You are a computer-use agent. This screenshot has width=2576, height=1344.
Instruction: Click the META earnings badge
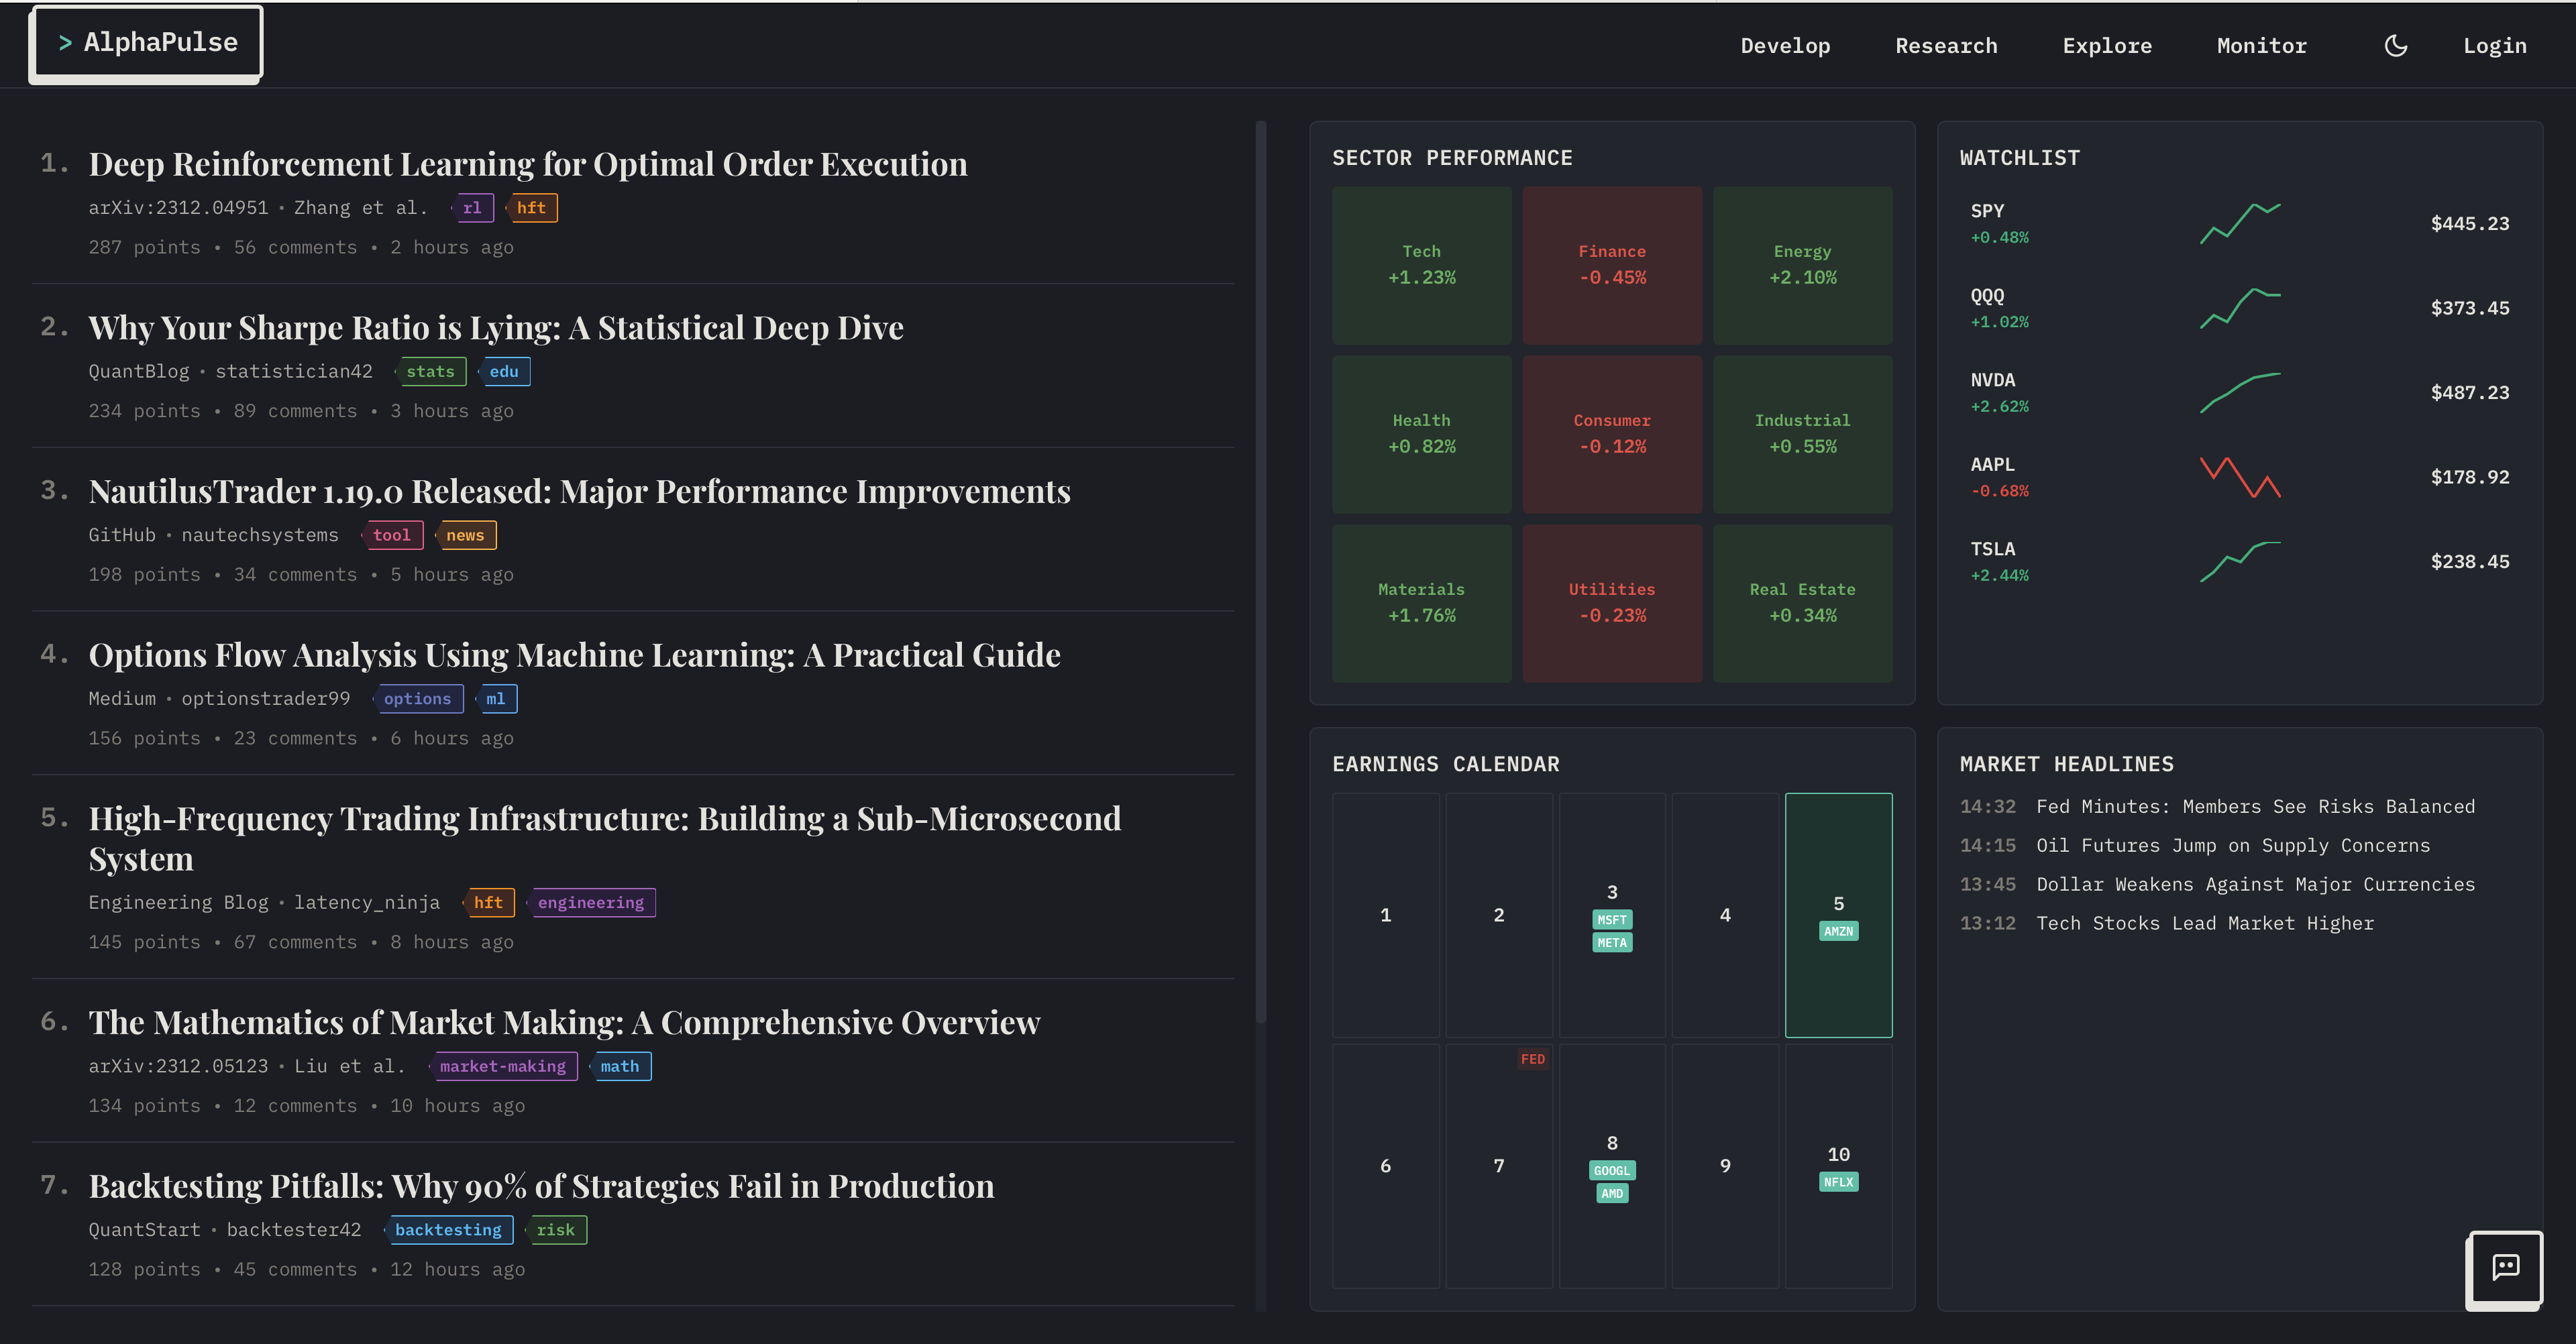point(1612,943)
